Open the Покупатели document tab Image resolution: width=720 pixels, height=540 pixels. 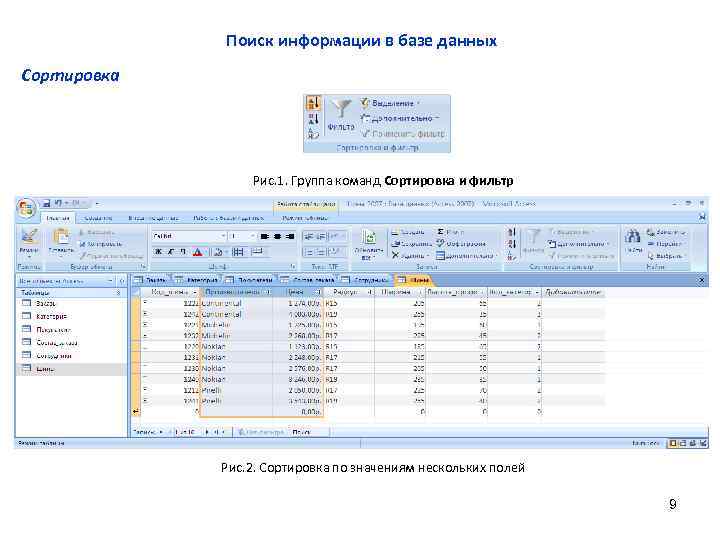click(250, 280)
